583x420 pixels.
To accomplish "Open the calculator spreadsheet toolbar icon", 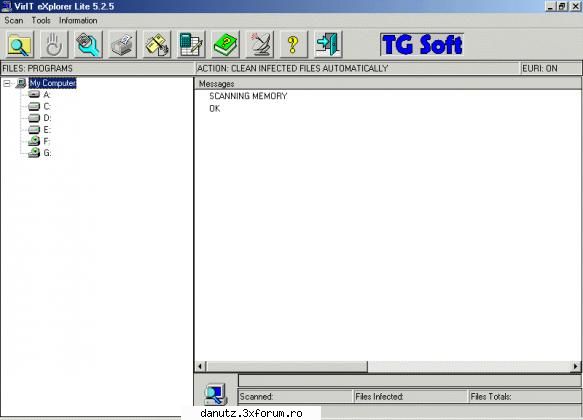I will tap(191, 45).
